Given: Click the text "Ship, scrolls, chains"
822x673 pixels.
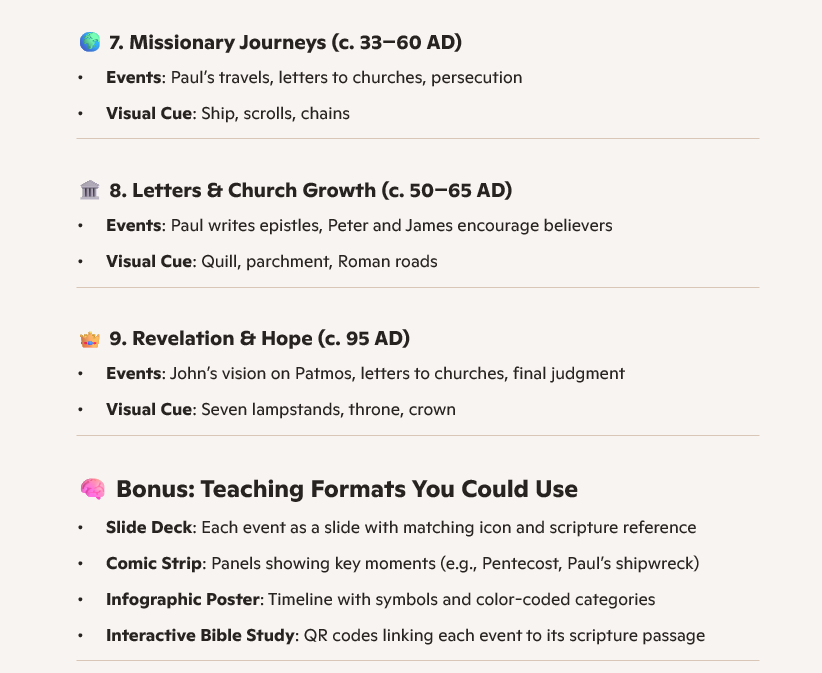Looking at the screenshot, I should click(275, 113).
